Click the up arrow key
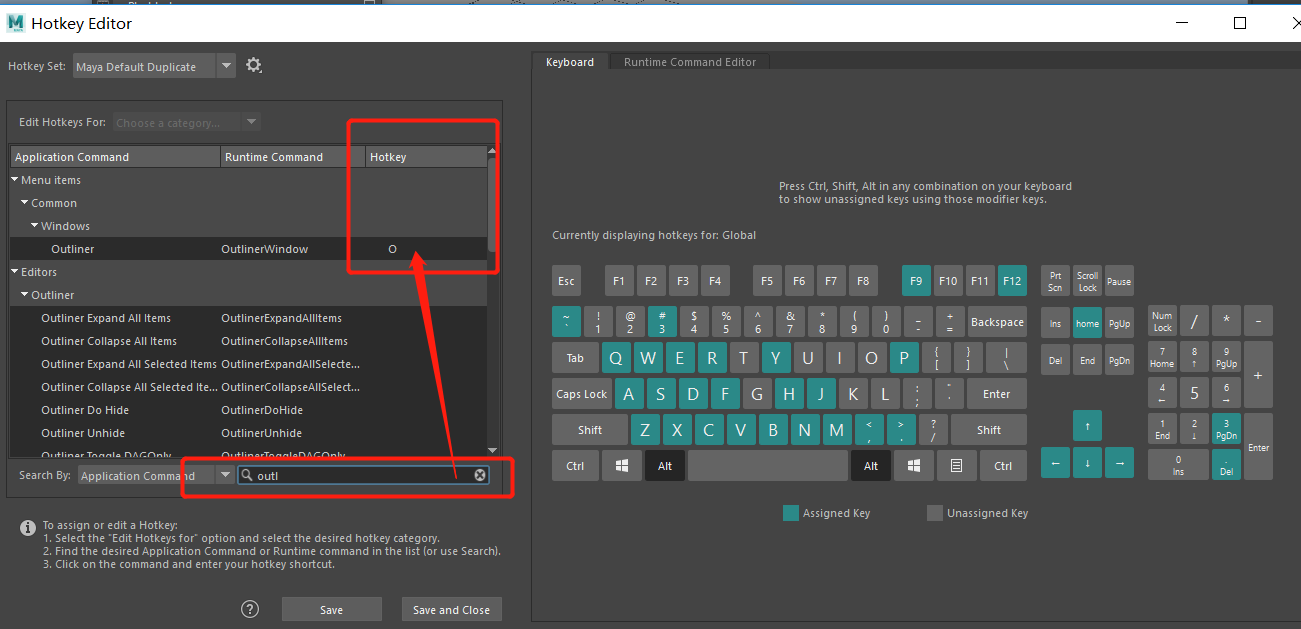The width and height of the screenshot is (1301, 629). pos(1087,426)
